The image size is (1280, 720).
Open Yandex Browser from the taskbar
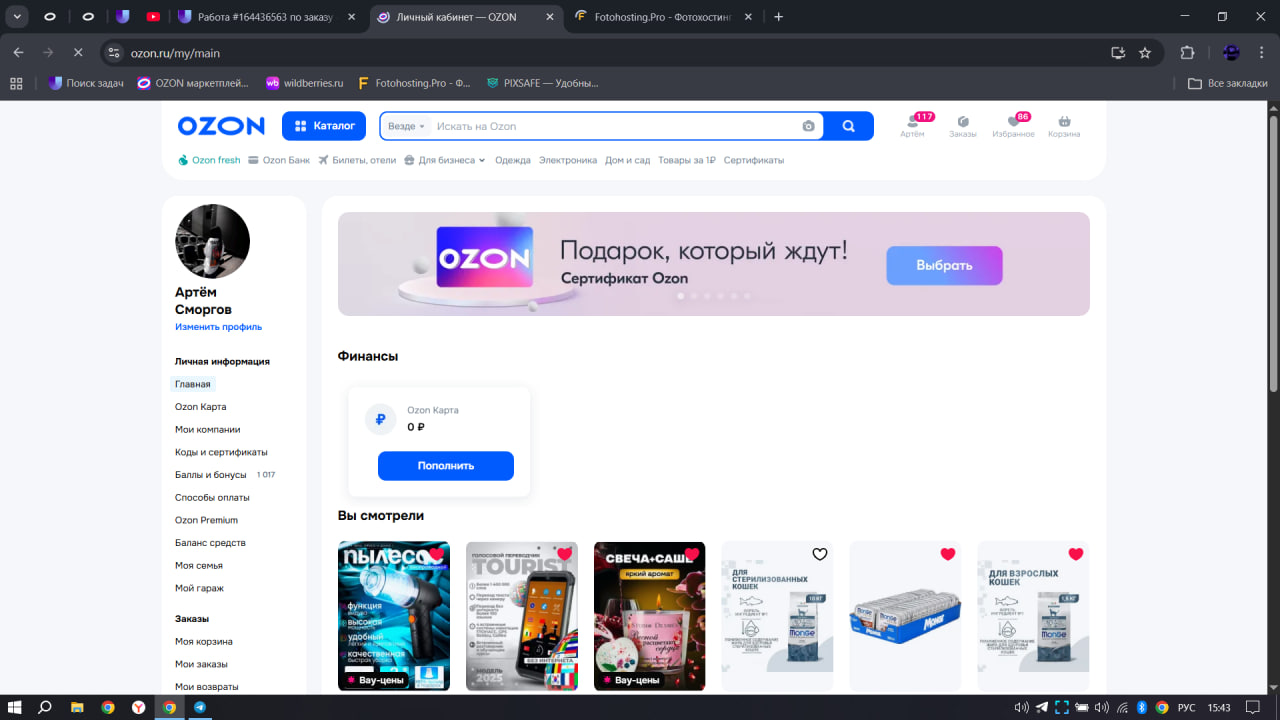138,707
